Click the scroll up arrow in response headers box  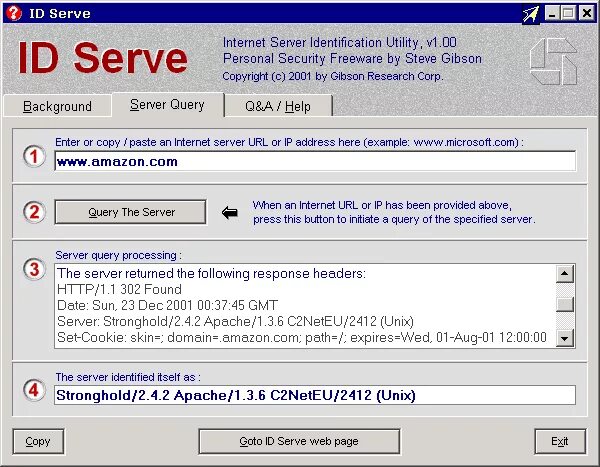click(x=565, y=273)
